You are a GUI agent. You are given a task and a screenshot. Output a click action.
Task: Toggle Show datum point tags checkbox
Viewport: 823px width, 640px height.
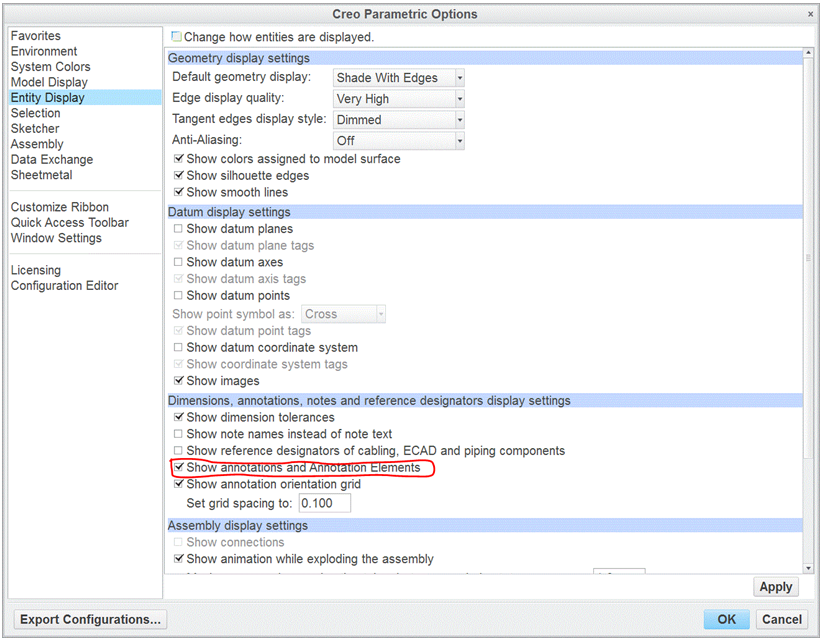(x=178, y=331)
